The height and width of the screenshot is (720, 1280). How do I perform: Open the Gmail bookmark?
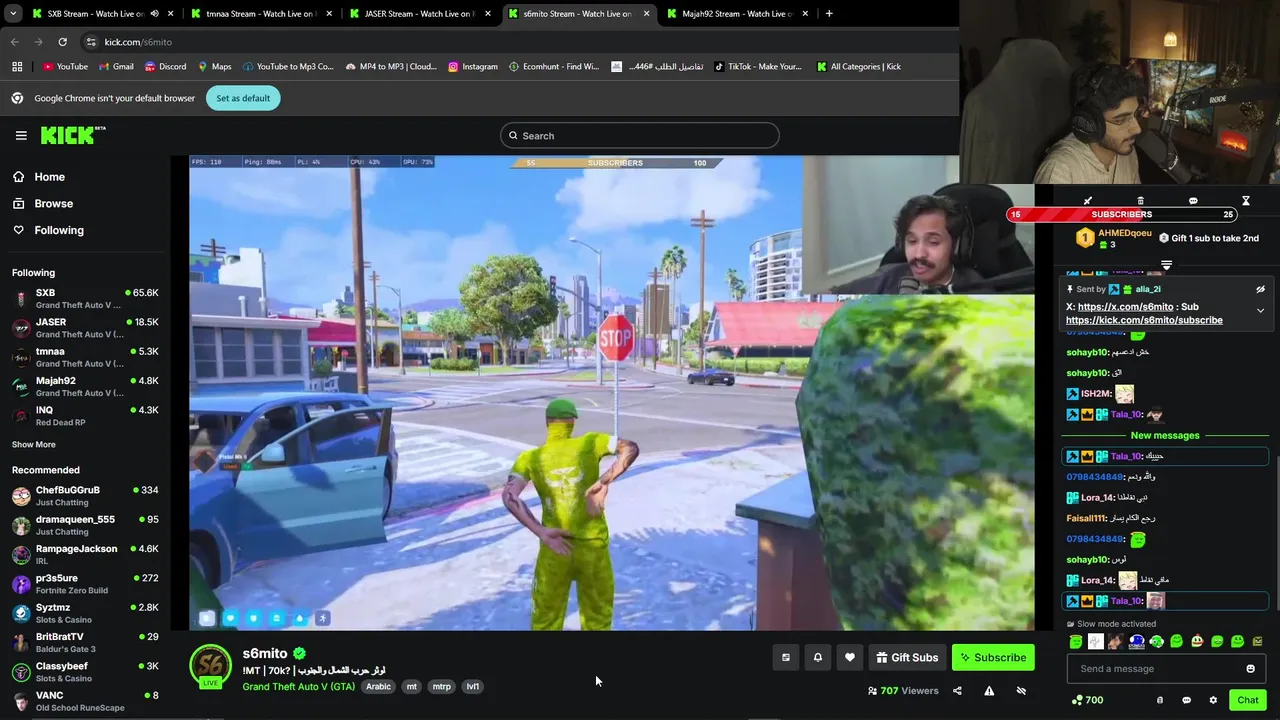click(116, 67)
